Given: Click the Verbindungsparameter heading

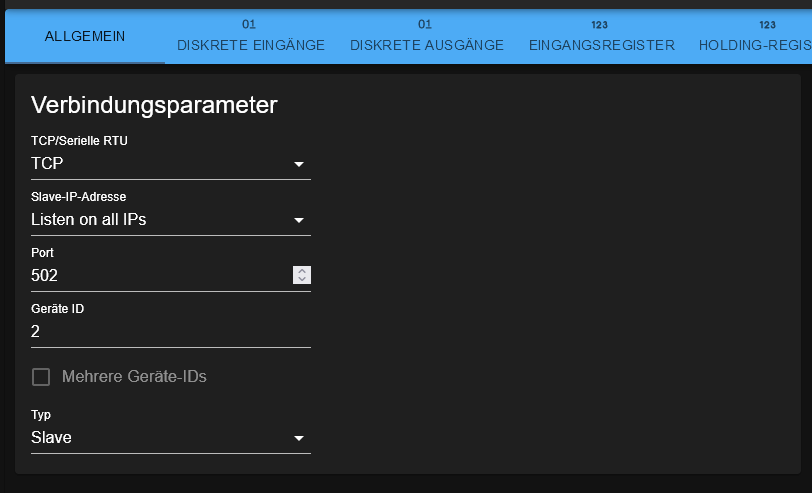Looking at the screenshot, I should (x=154, y=105).
